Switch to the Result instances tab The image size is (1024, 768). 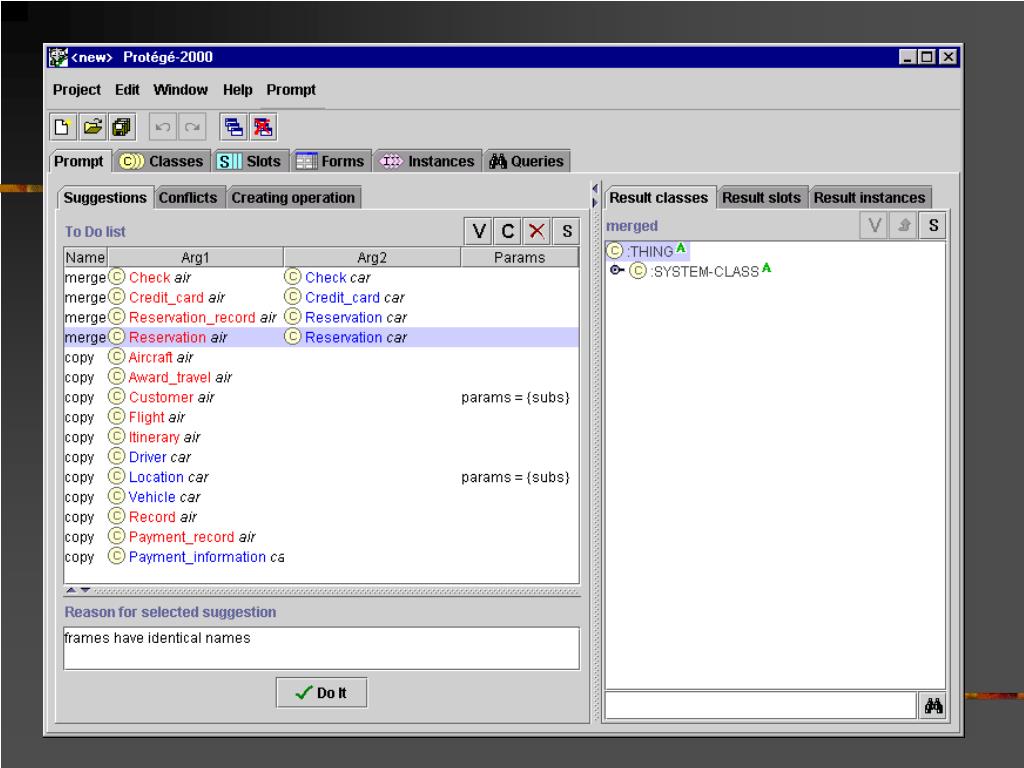[869, 198]
